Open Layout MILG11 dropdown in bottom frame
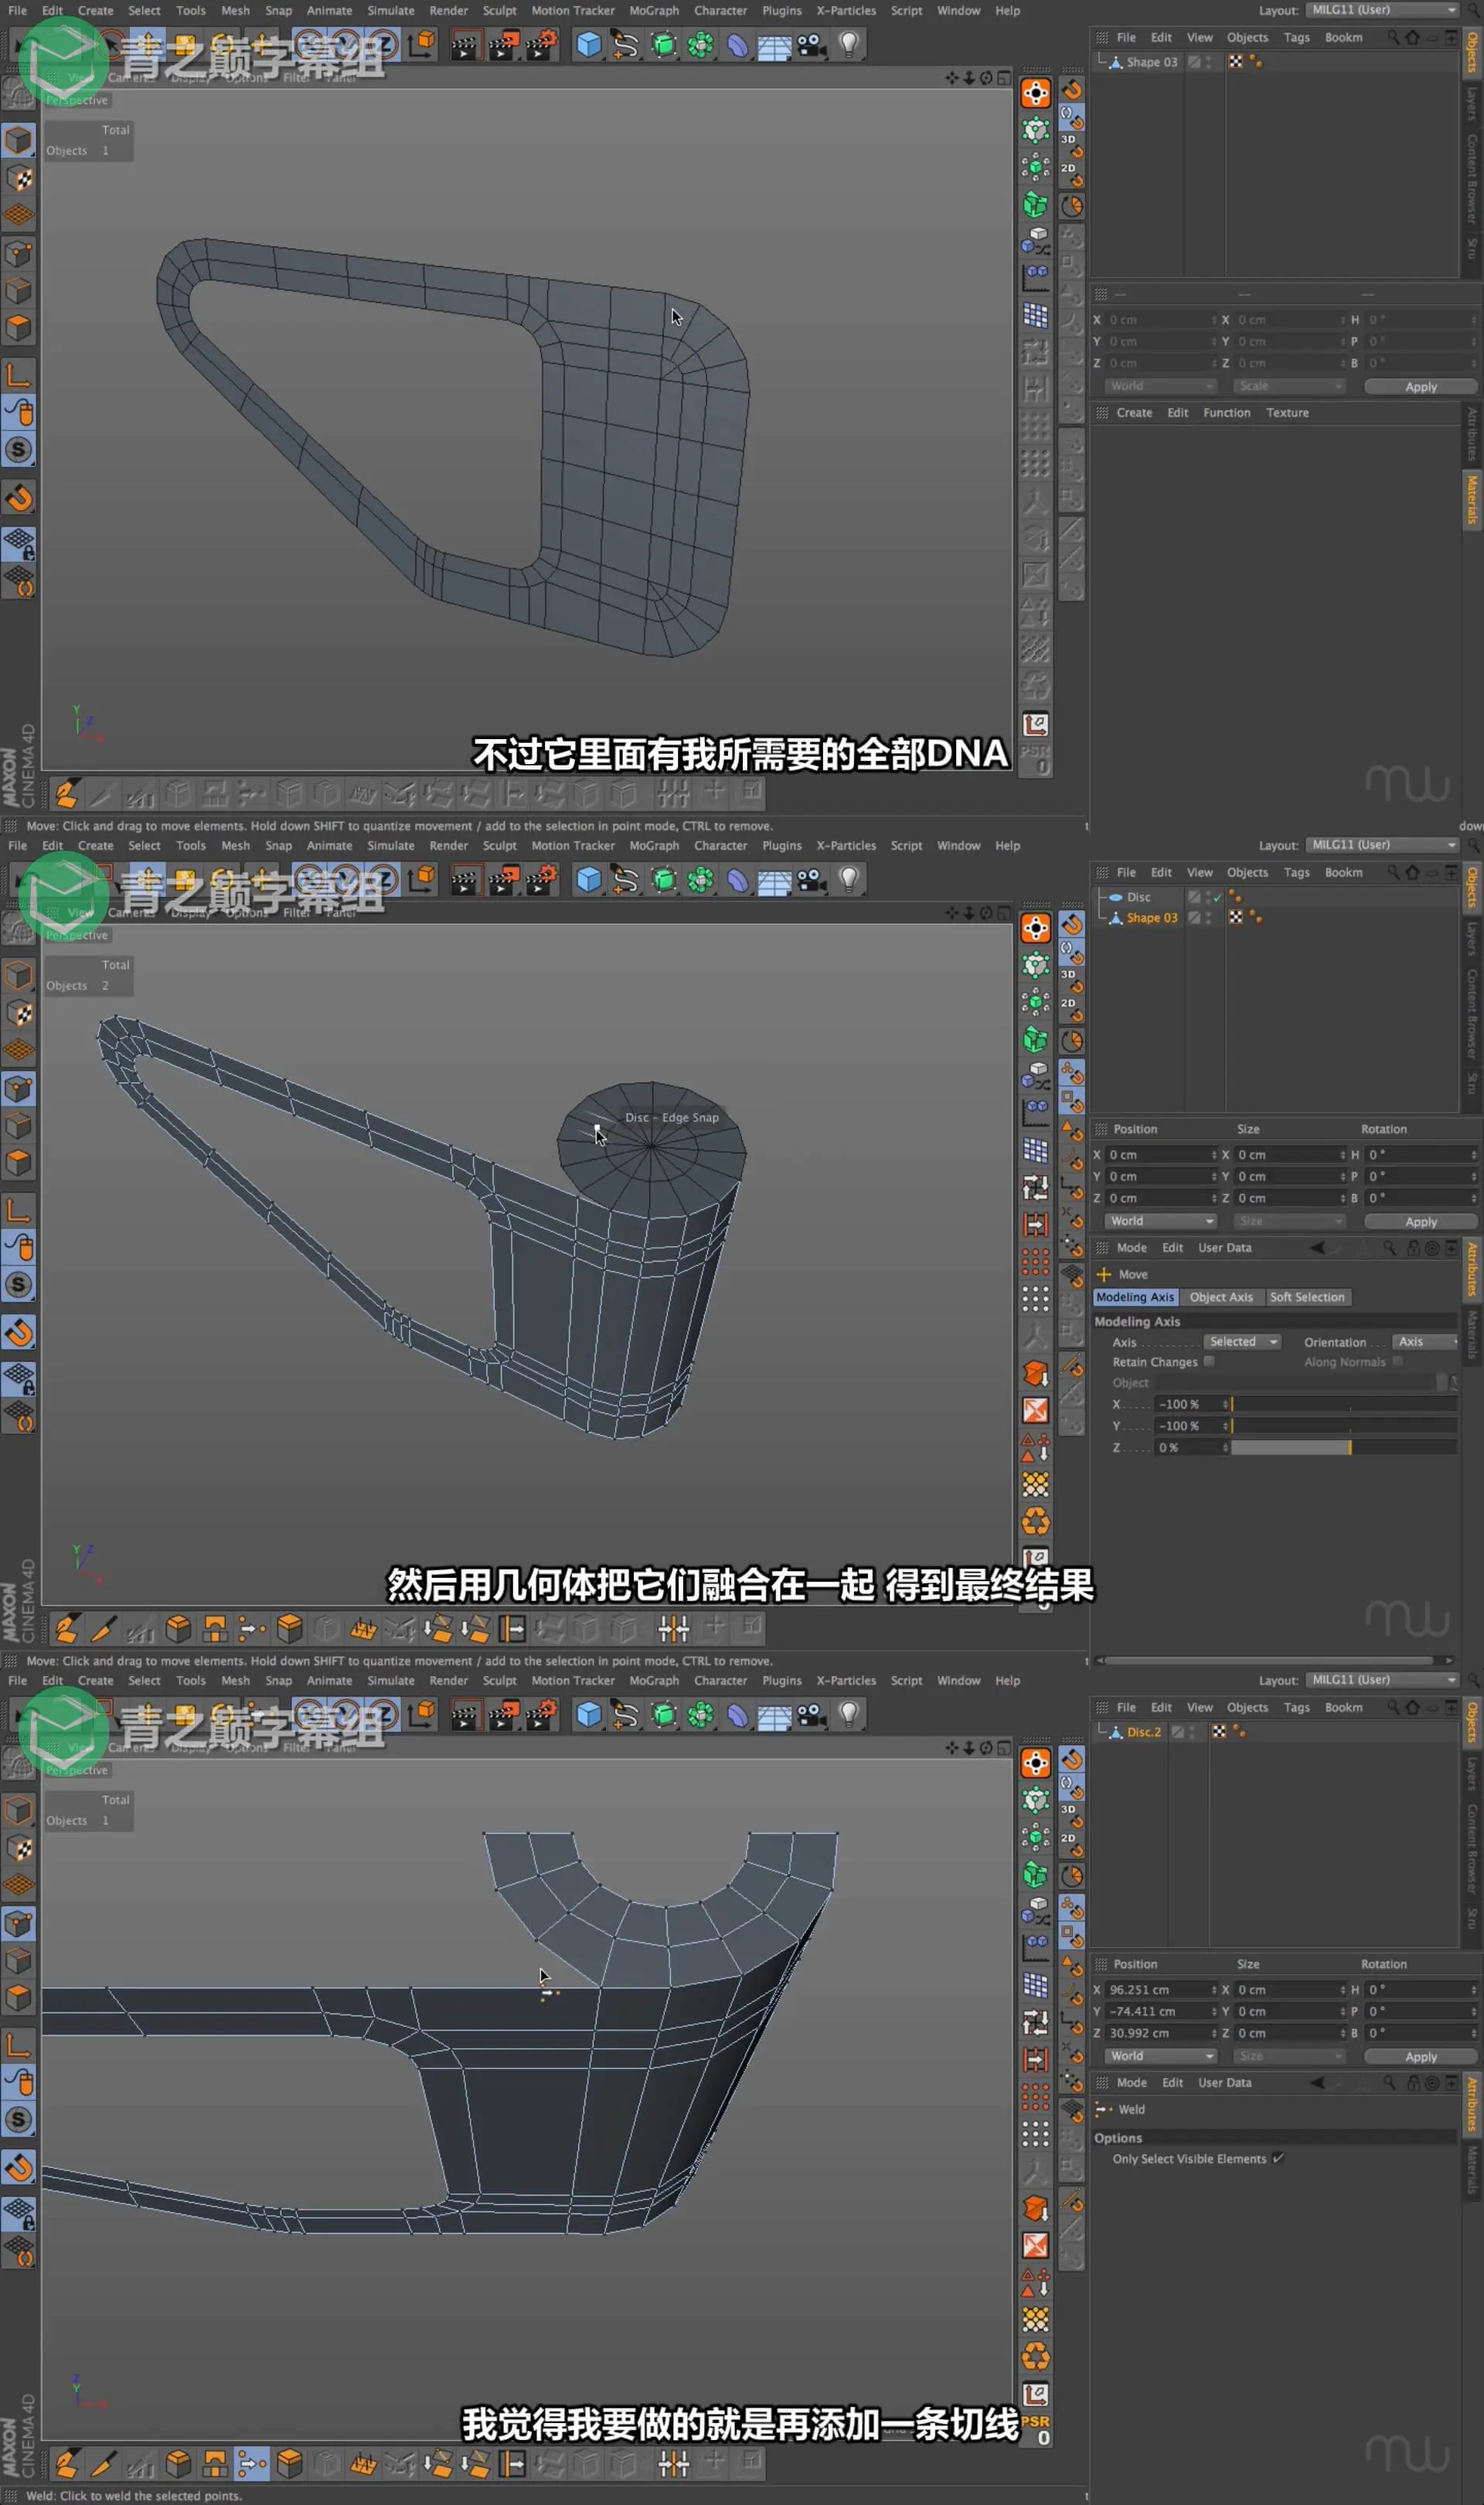Viewport: 1484px width, 2505px height. pyautogui.click(x=1384, y=1680)
